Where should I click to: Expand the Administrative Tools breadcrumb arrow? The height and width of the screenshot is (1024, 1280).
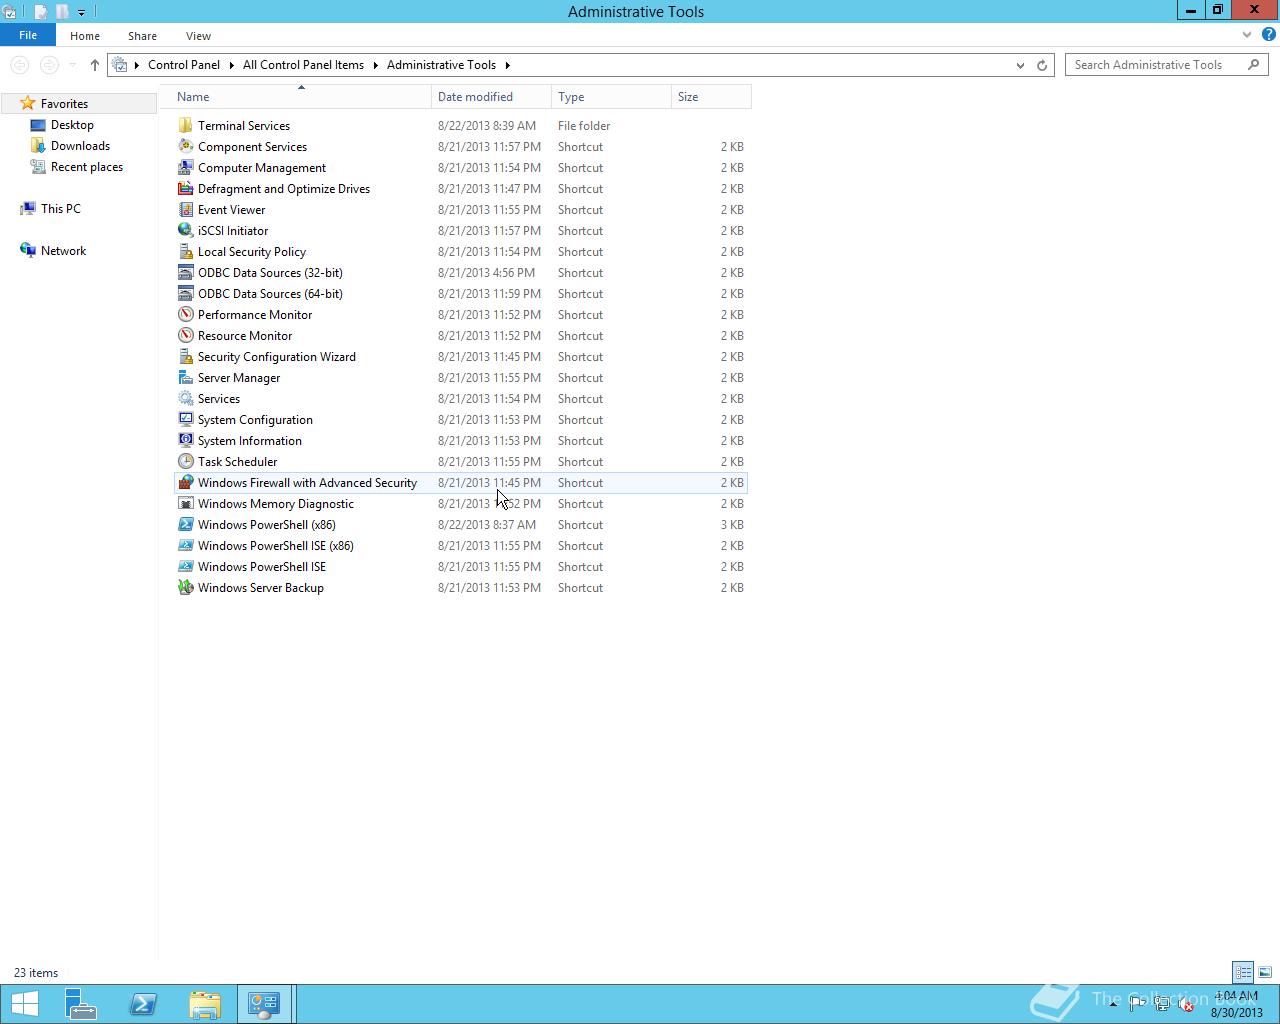tap(508, 65)
